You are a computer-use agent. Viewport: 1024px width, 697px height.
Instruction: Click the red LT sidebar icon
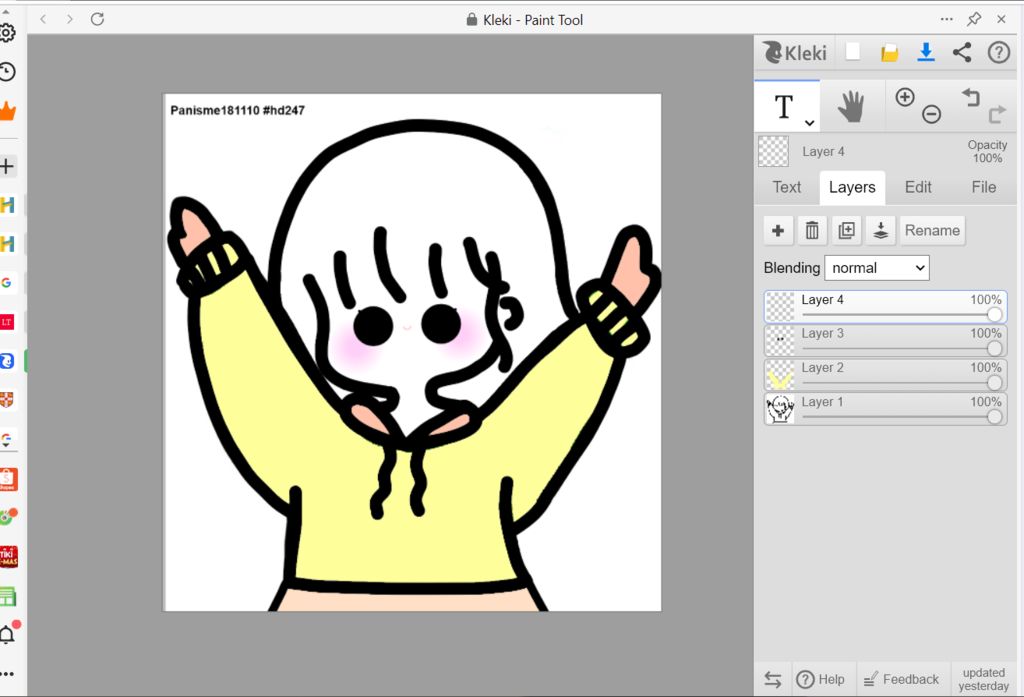click(7, 322)
